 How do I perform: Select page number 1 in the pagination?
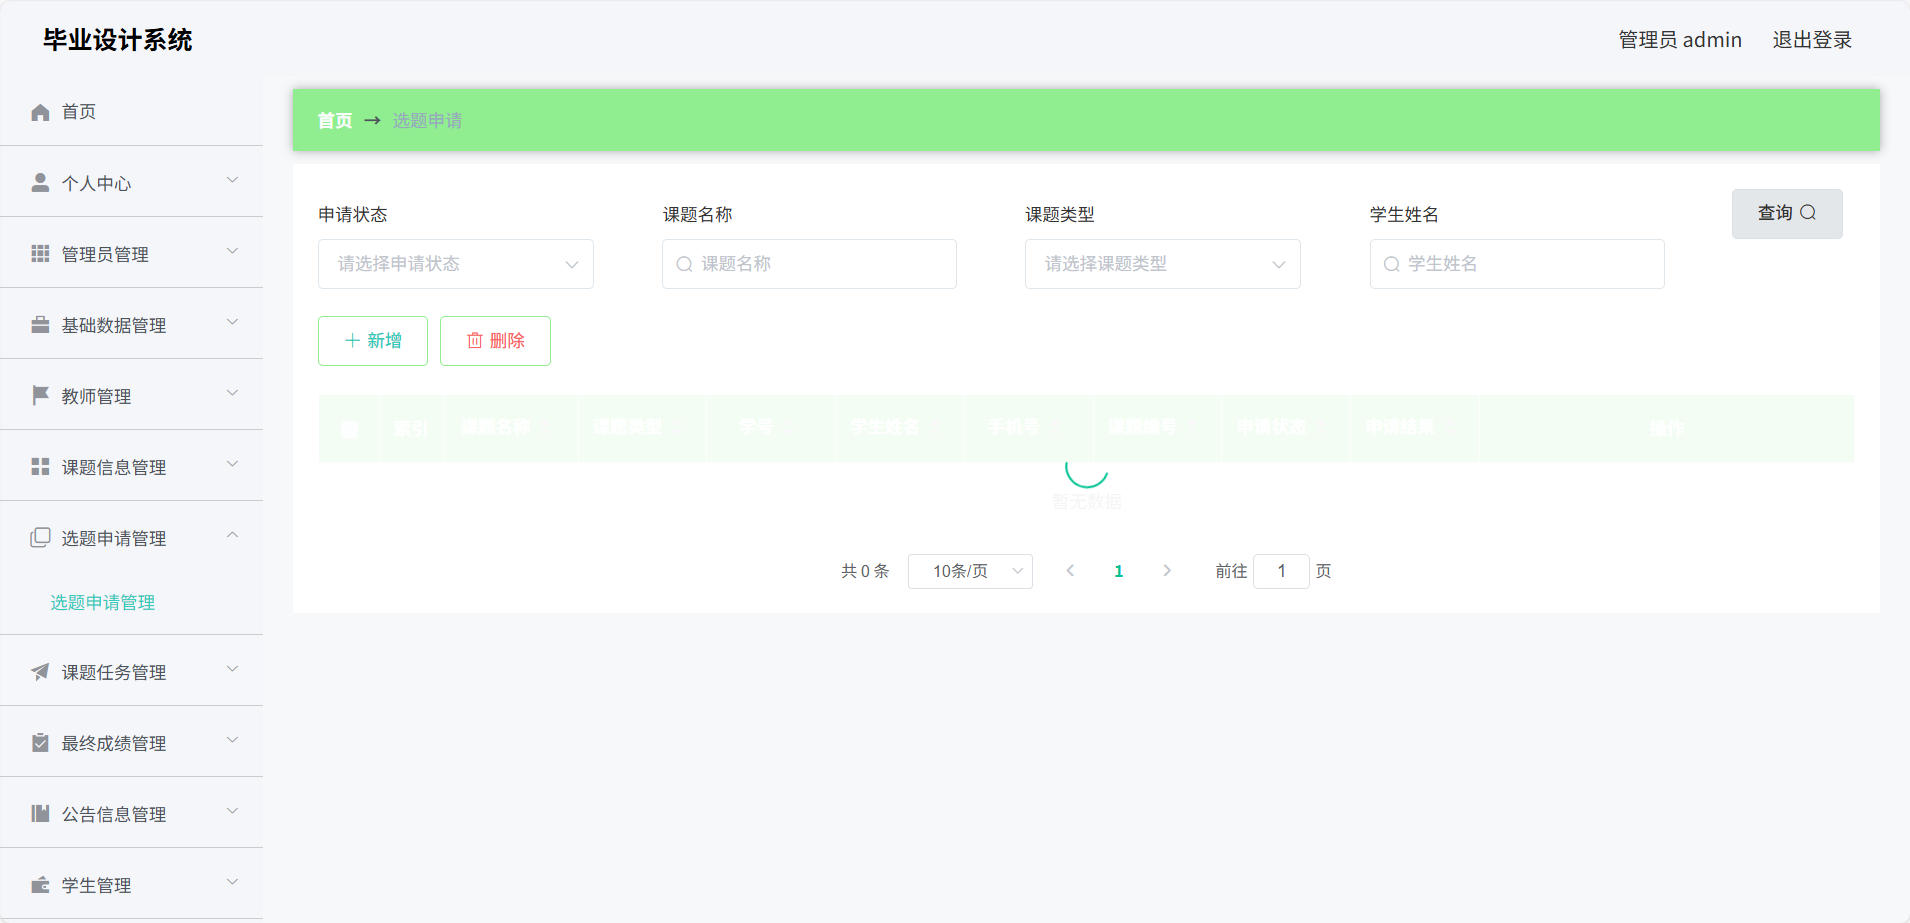1118,571
